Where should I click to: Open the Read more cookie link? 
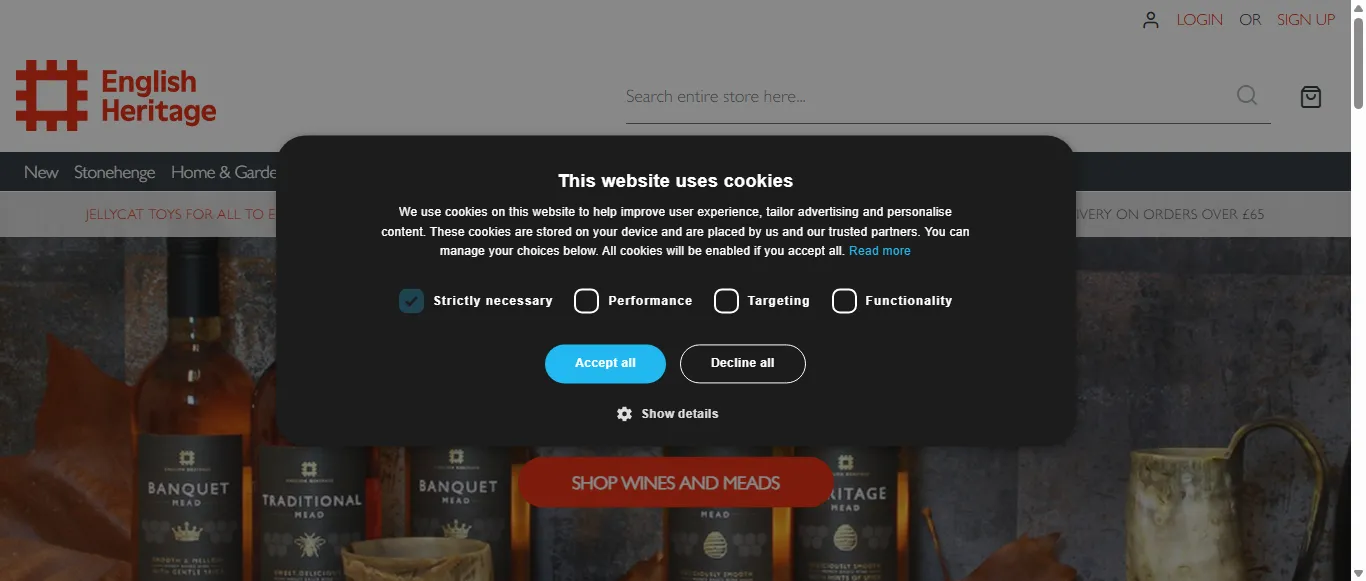[880, 251]
